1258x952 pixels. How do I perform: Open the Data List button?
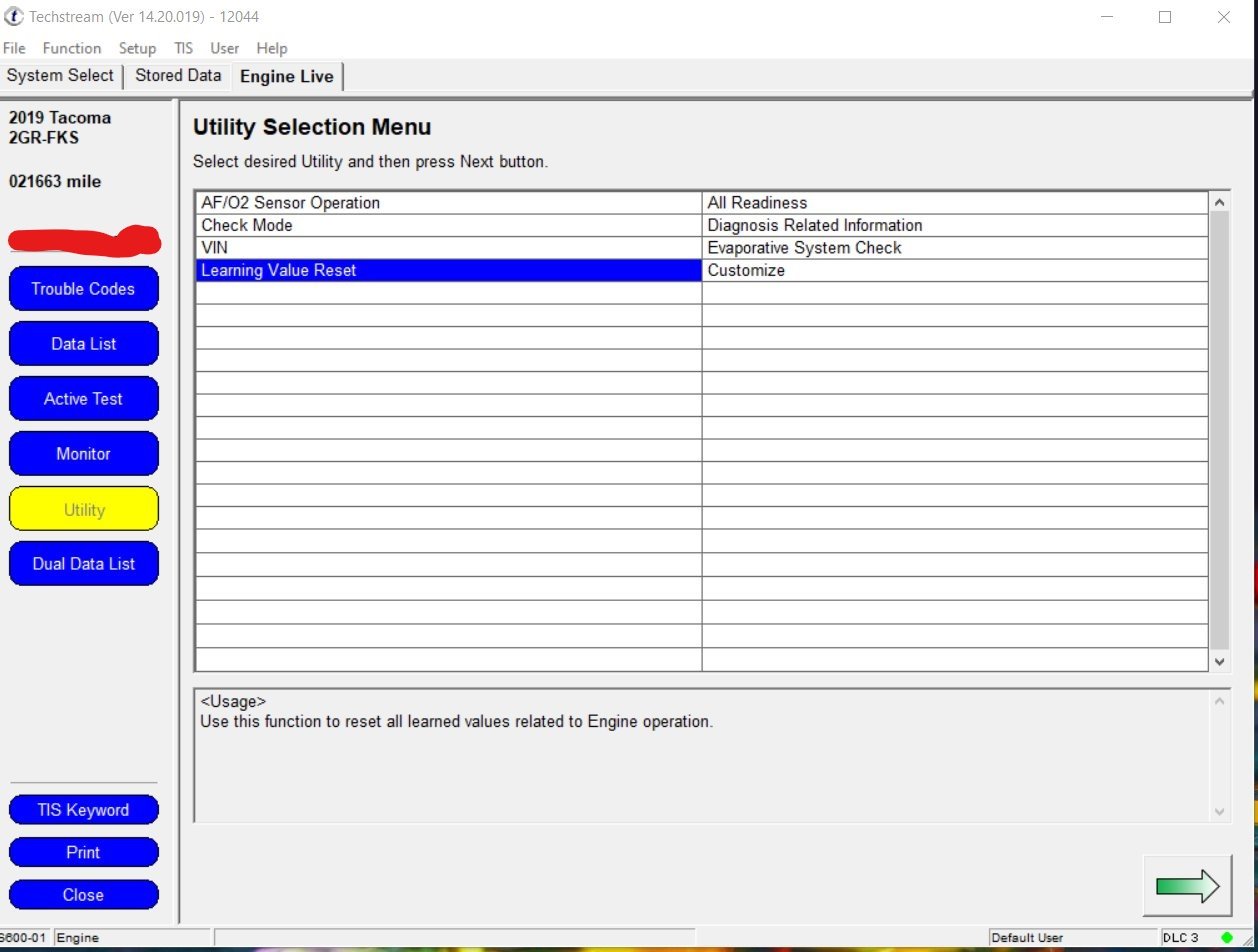click(83, 344)
